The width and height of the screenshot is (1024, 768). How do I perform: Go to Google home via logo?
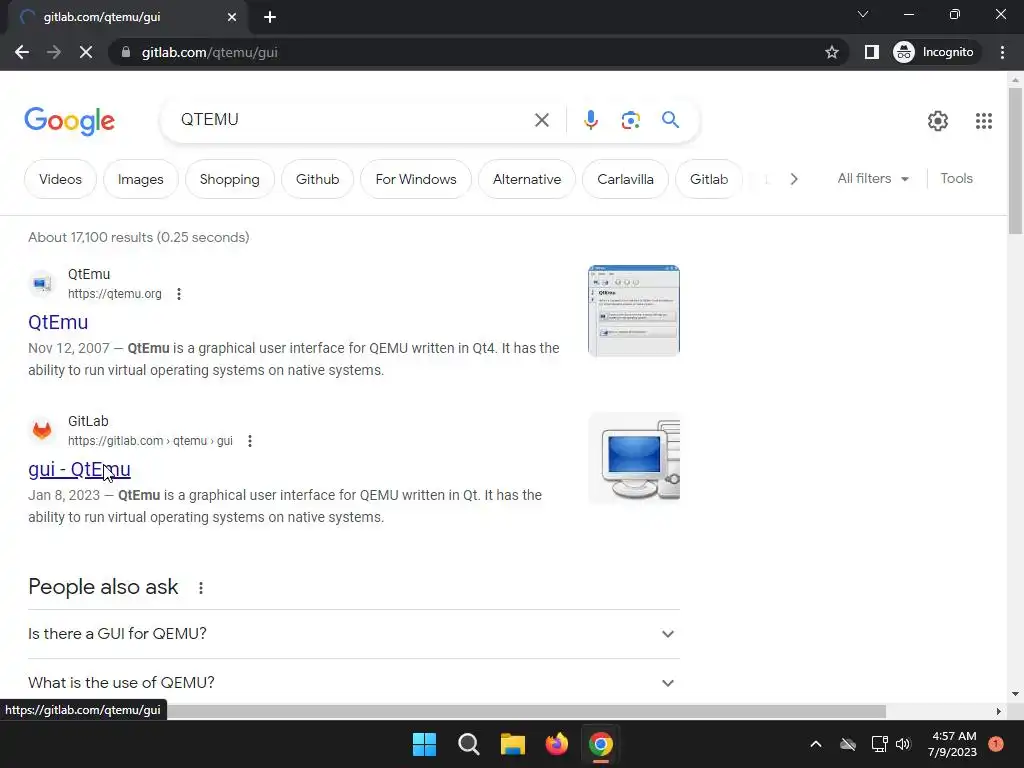(69, 121)
